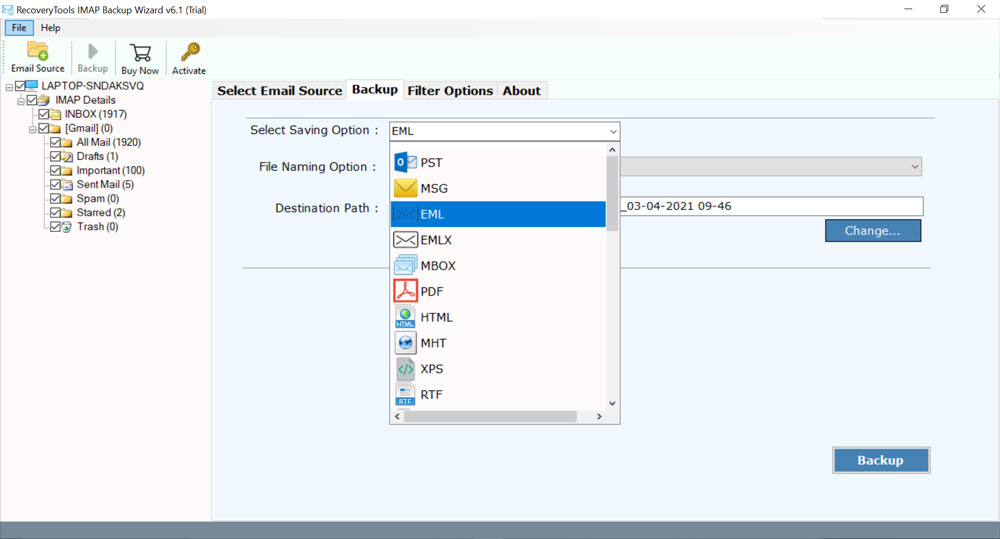Click the format list scroll-left arrow
Viewport: 1000px width, 539px height.
pyautogui.click(x=397, y=417)
